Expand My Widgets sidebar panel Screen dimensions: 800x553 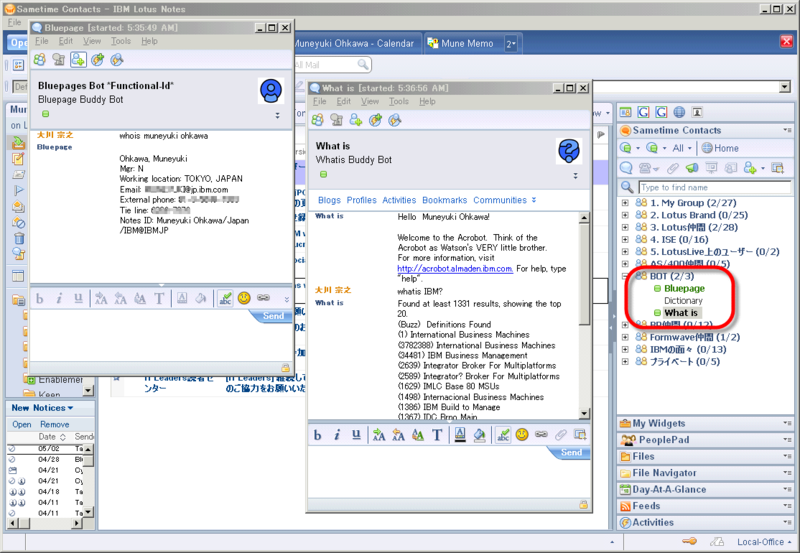[705, 423]
